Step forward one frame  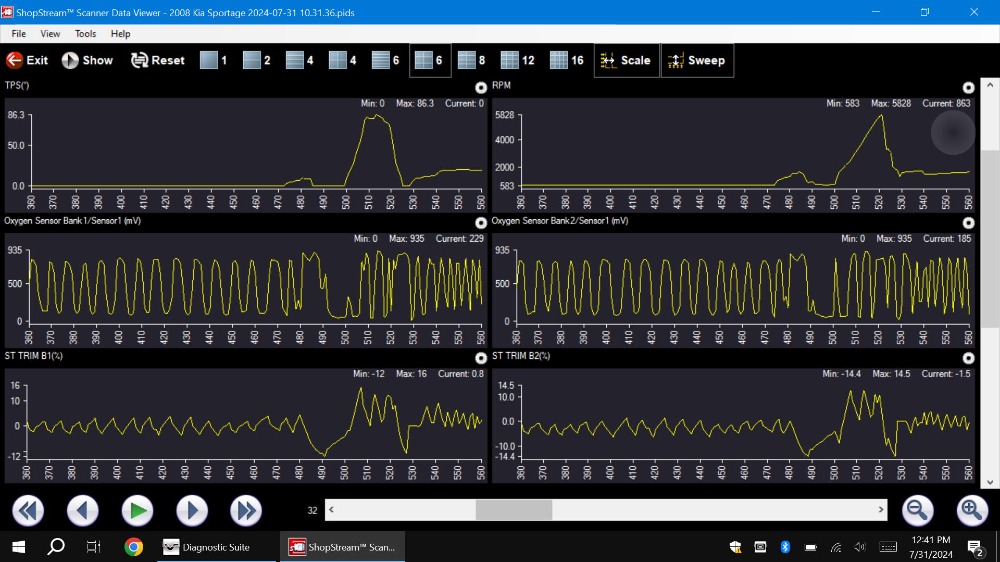coord(192,511)
